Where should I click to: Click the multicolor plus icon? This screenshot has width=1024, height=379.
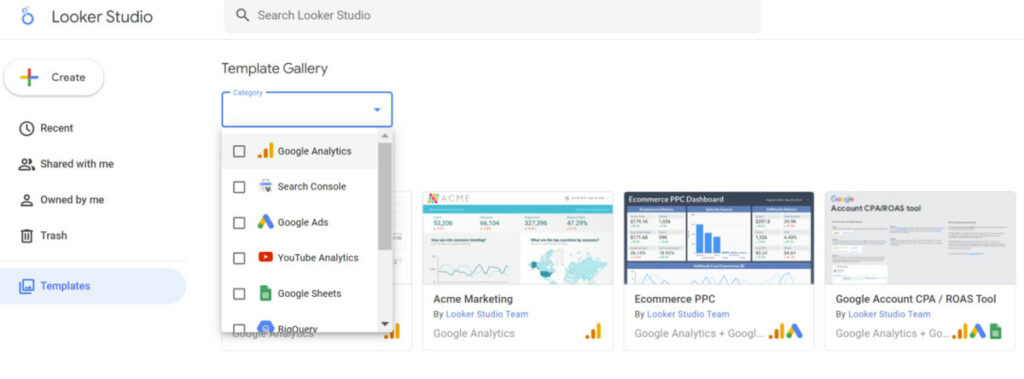click(x=29, y=77)
